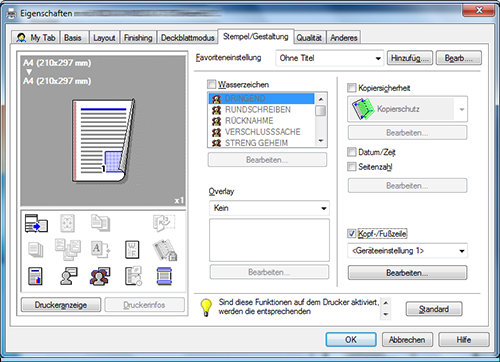500x362 pixels.
Task: Switch to the Deckblattmodus tab
Action: point(188,38)
